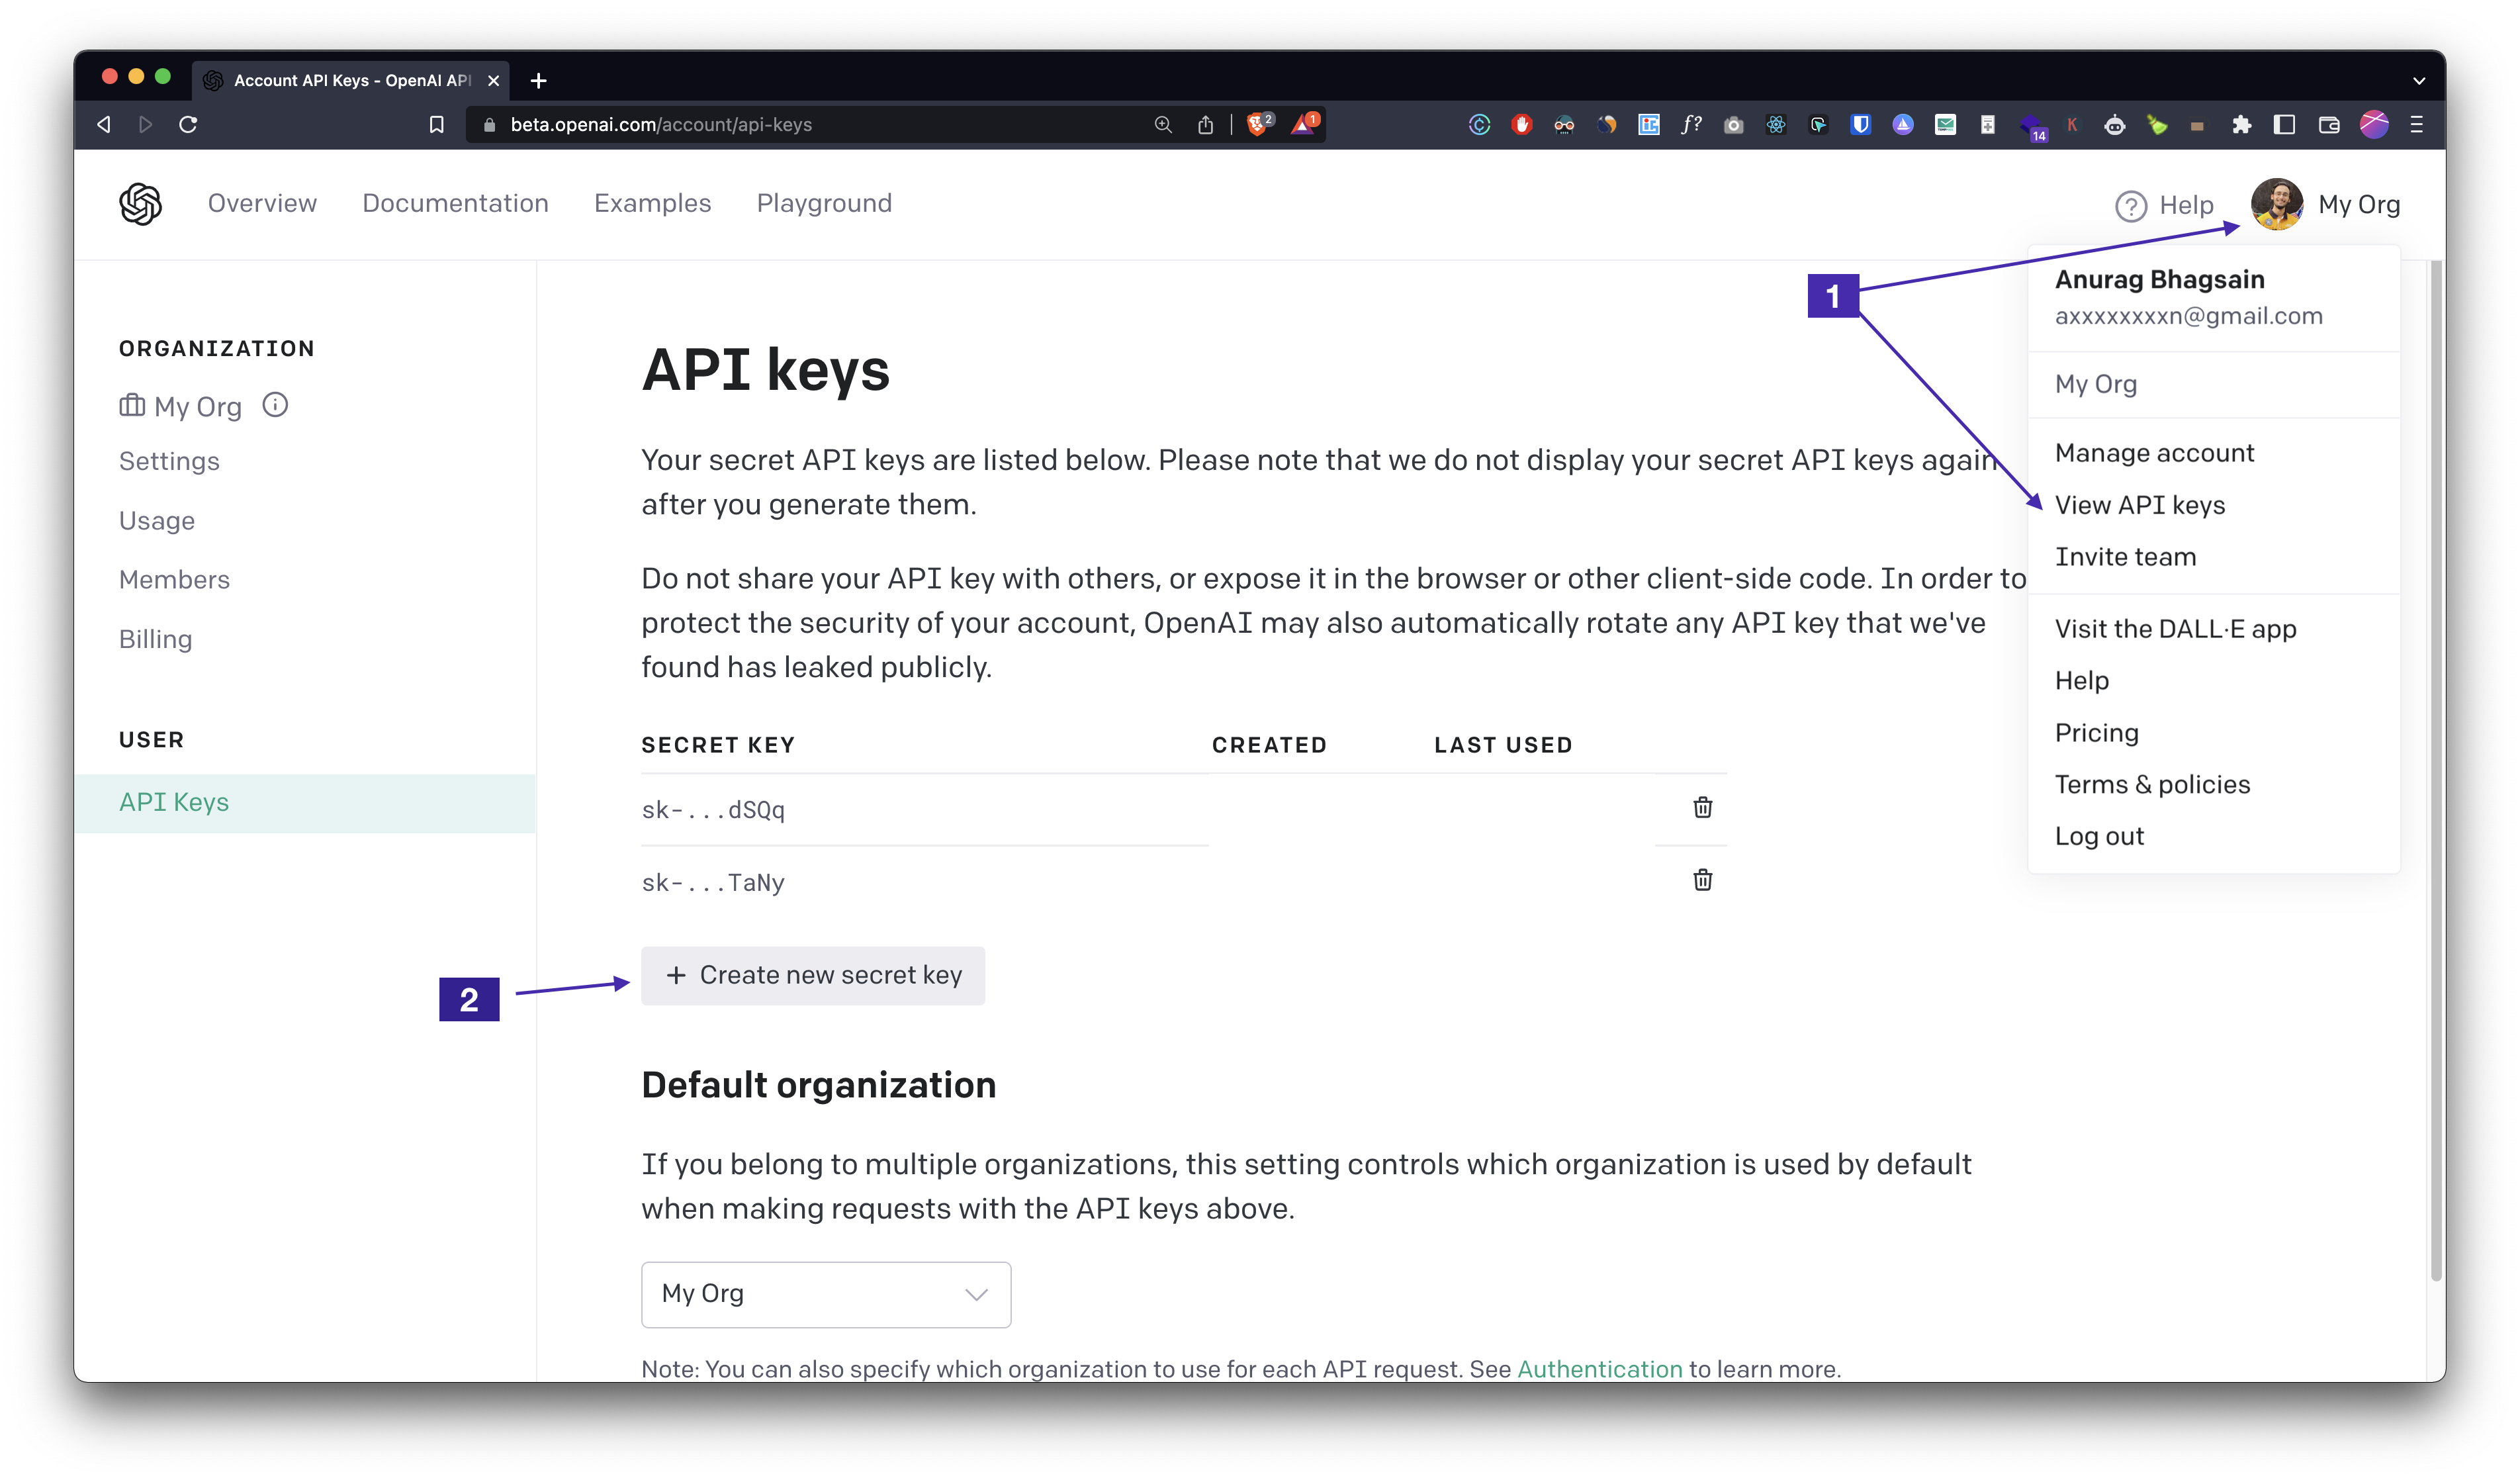Viewport: 2520px width, 1480px height.
Task: Click the info icon beside My Org
Action: pos(275,405)
